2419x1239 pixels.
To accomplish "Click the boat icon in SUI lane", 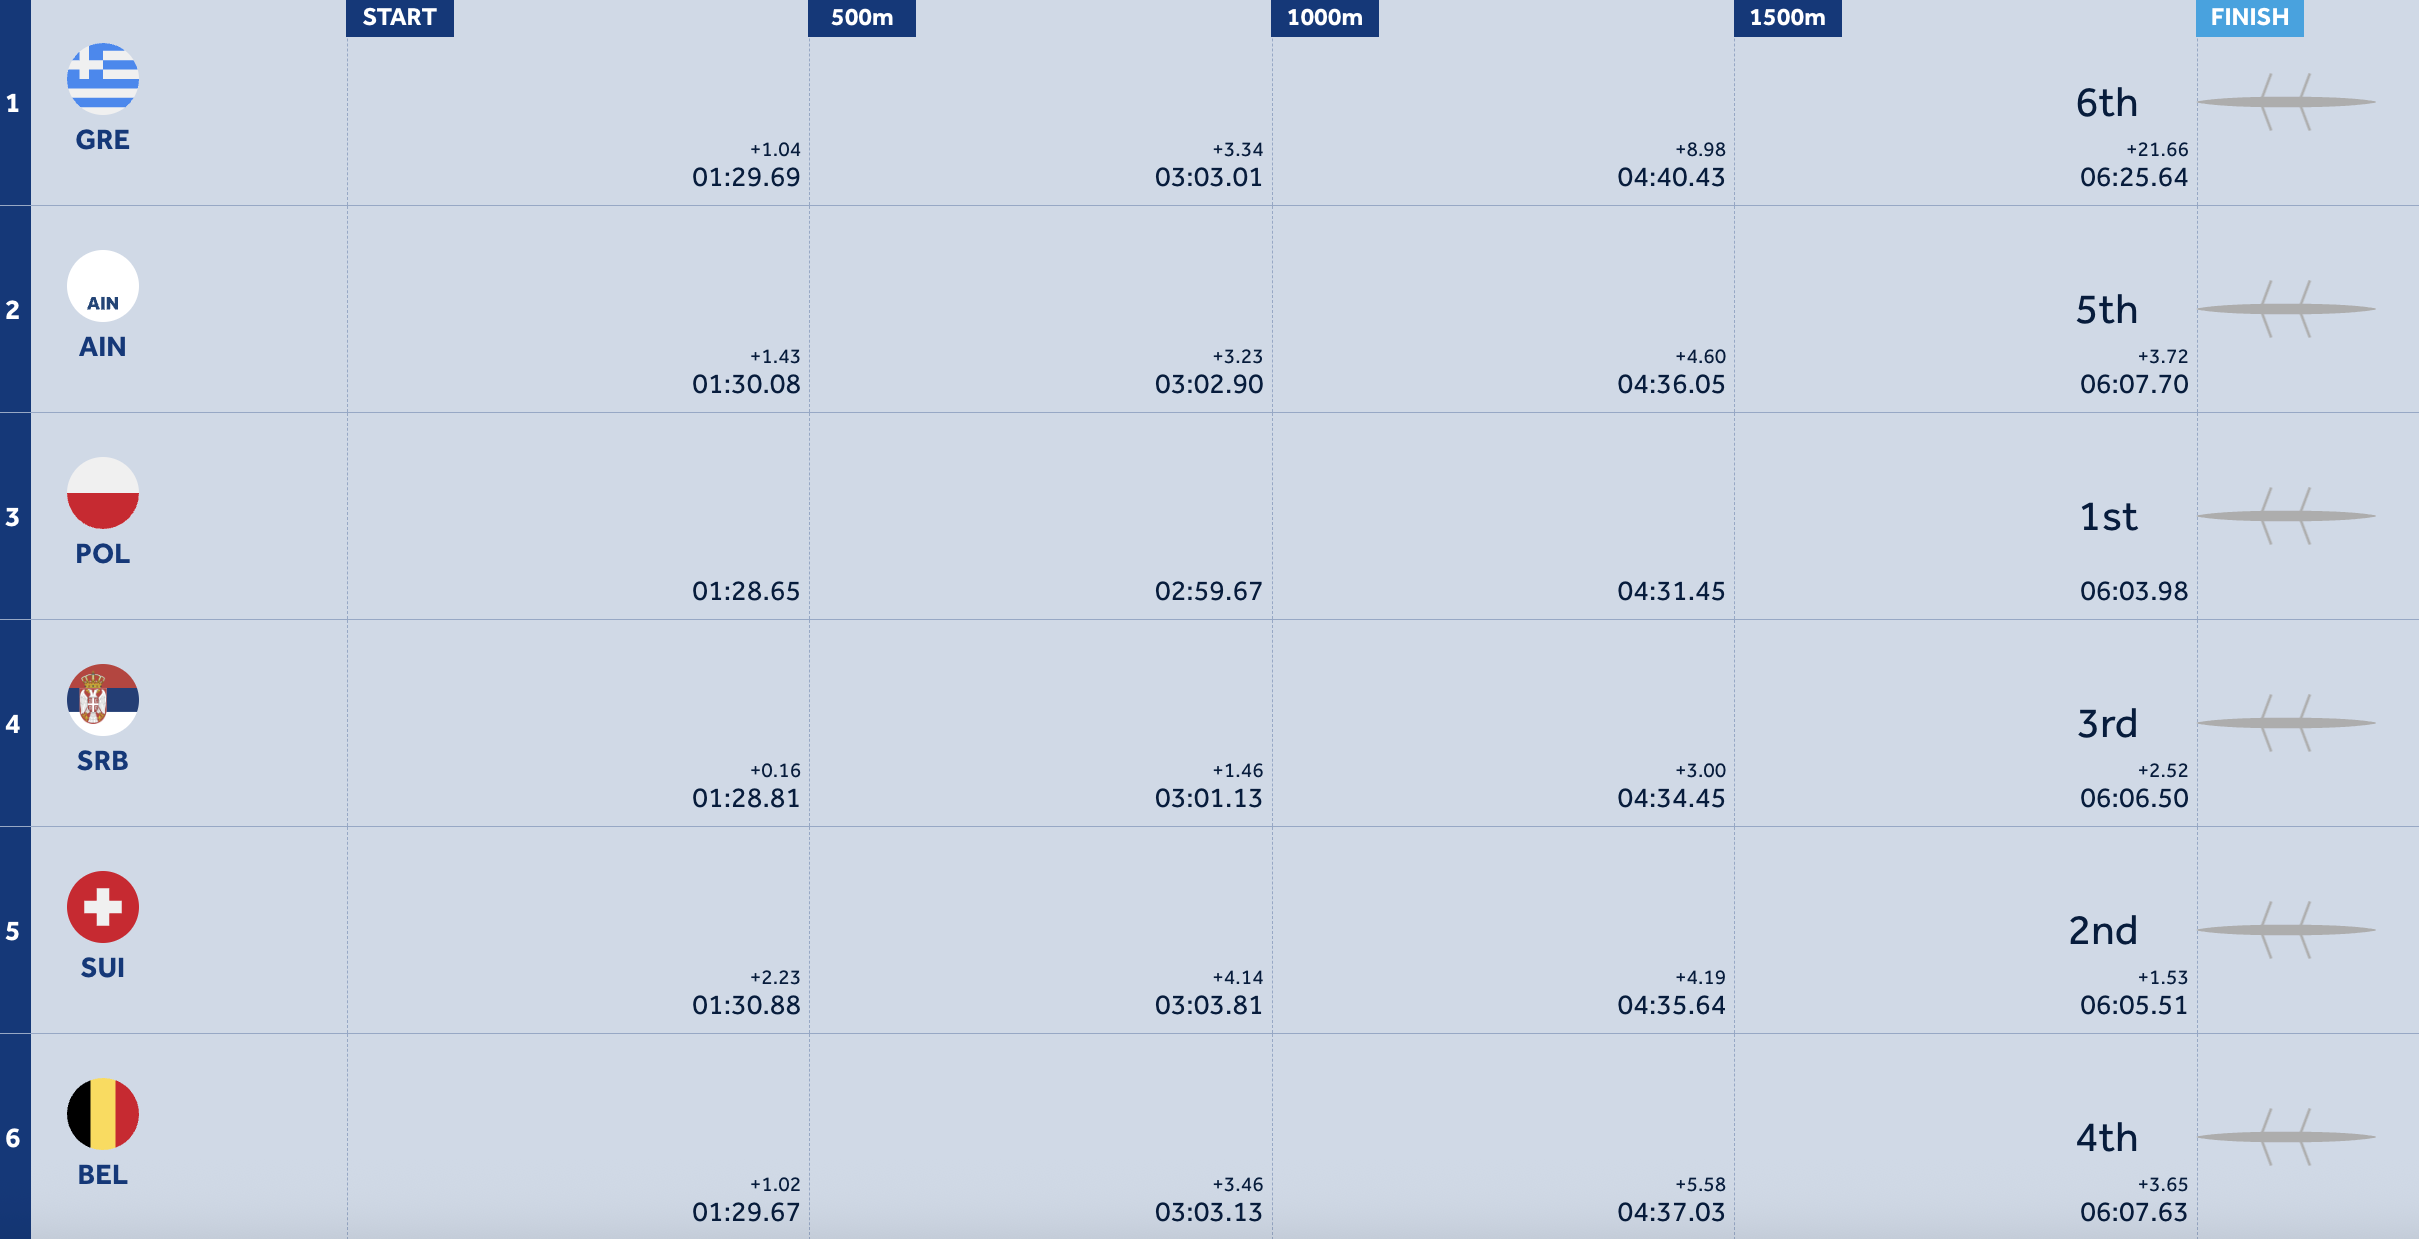I will tap(2286, 930).
